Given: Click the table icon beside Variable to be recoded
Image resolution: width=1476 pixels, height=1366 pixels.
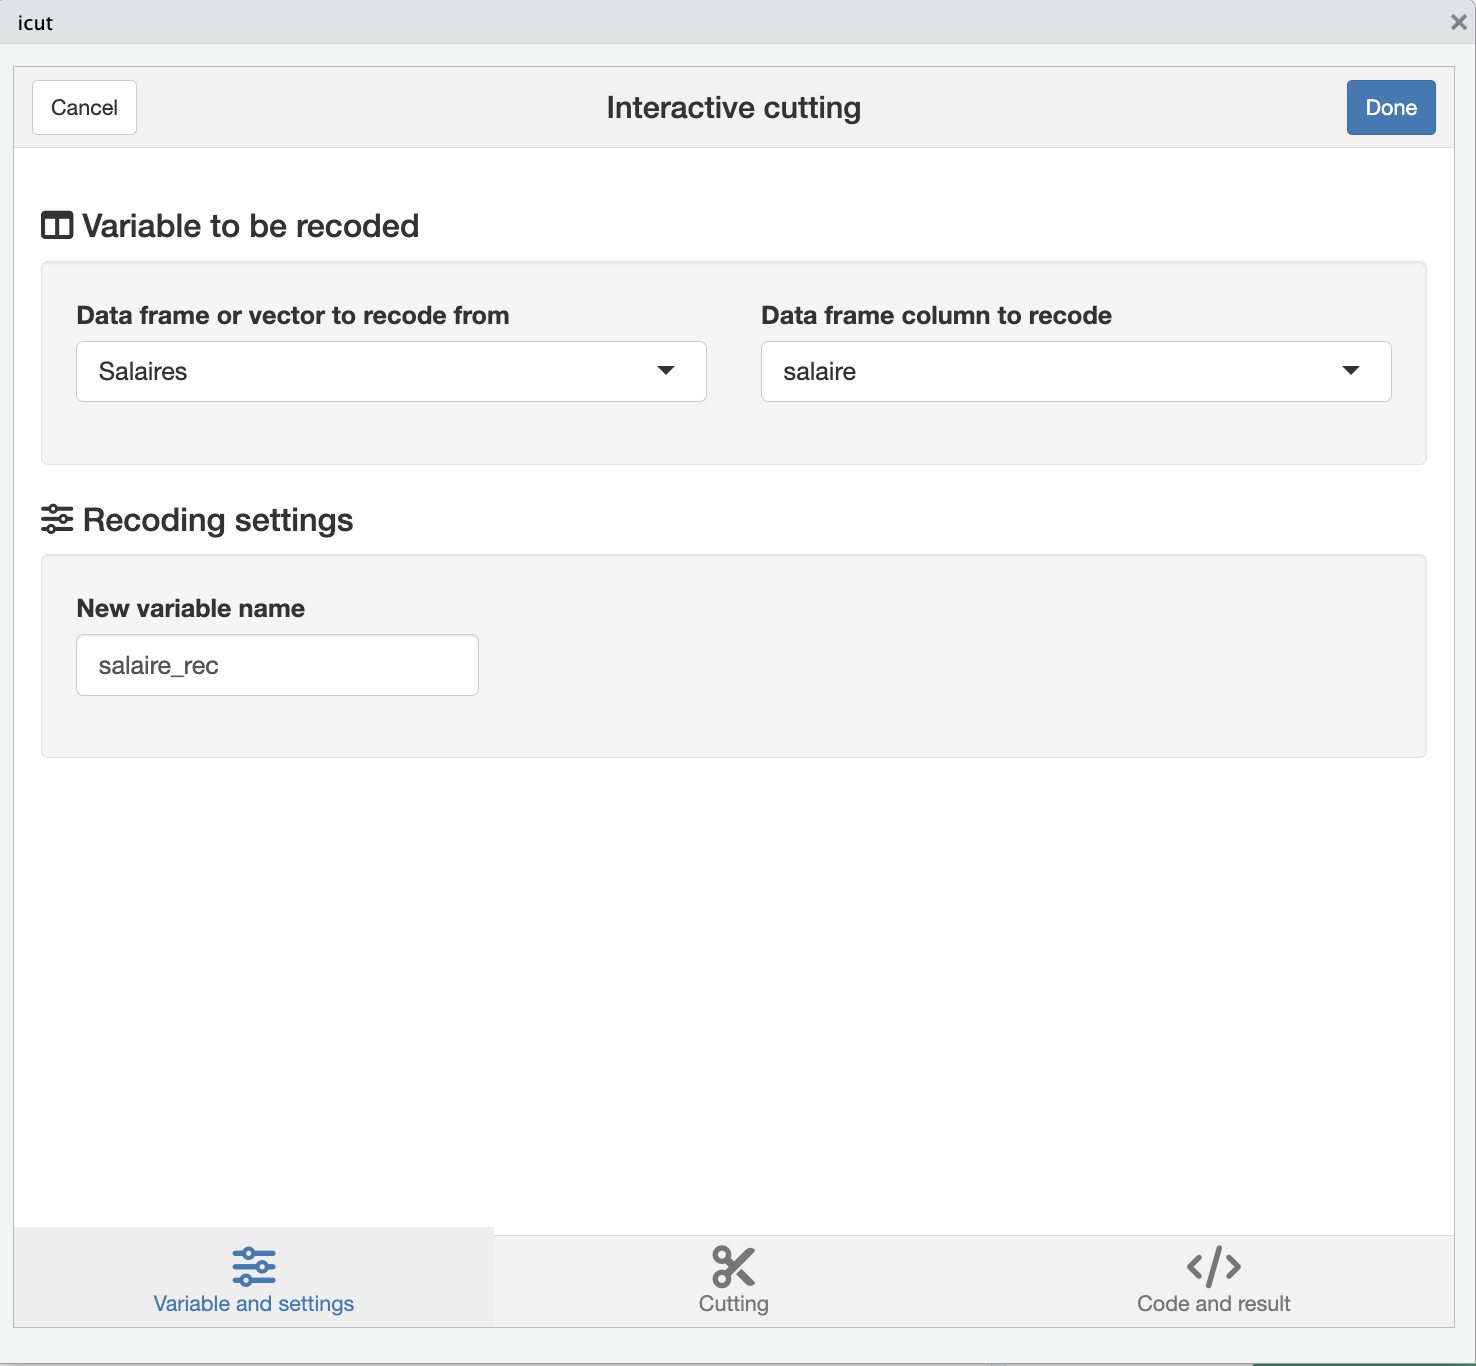Looking at the screenshot, I should pos(57,226).
